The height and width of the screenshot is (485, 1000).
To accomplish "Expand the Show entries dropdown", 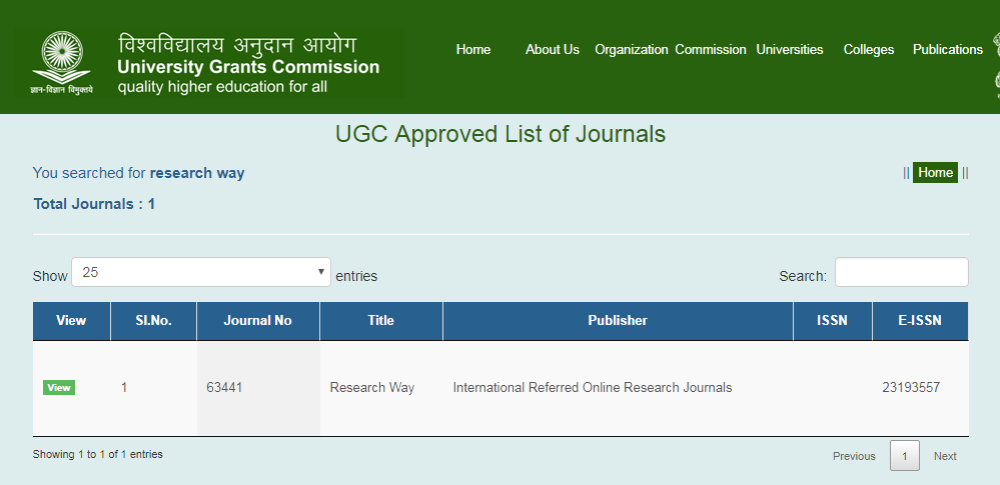I will tap(201, 272).
